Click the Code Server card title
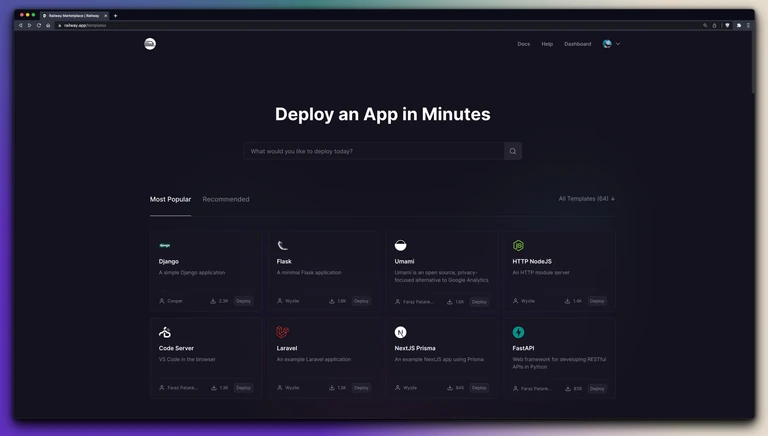Viewport: 768px width, 436px height. 176,348
